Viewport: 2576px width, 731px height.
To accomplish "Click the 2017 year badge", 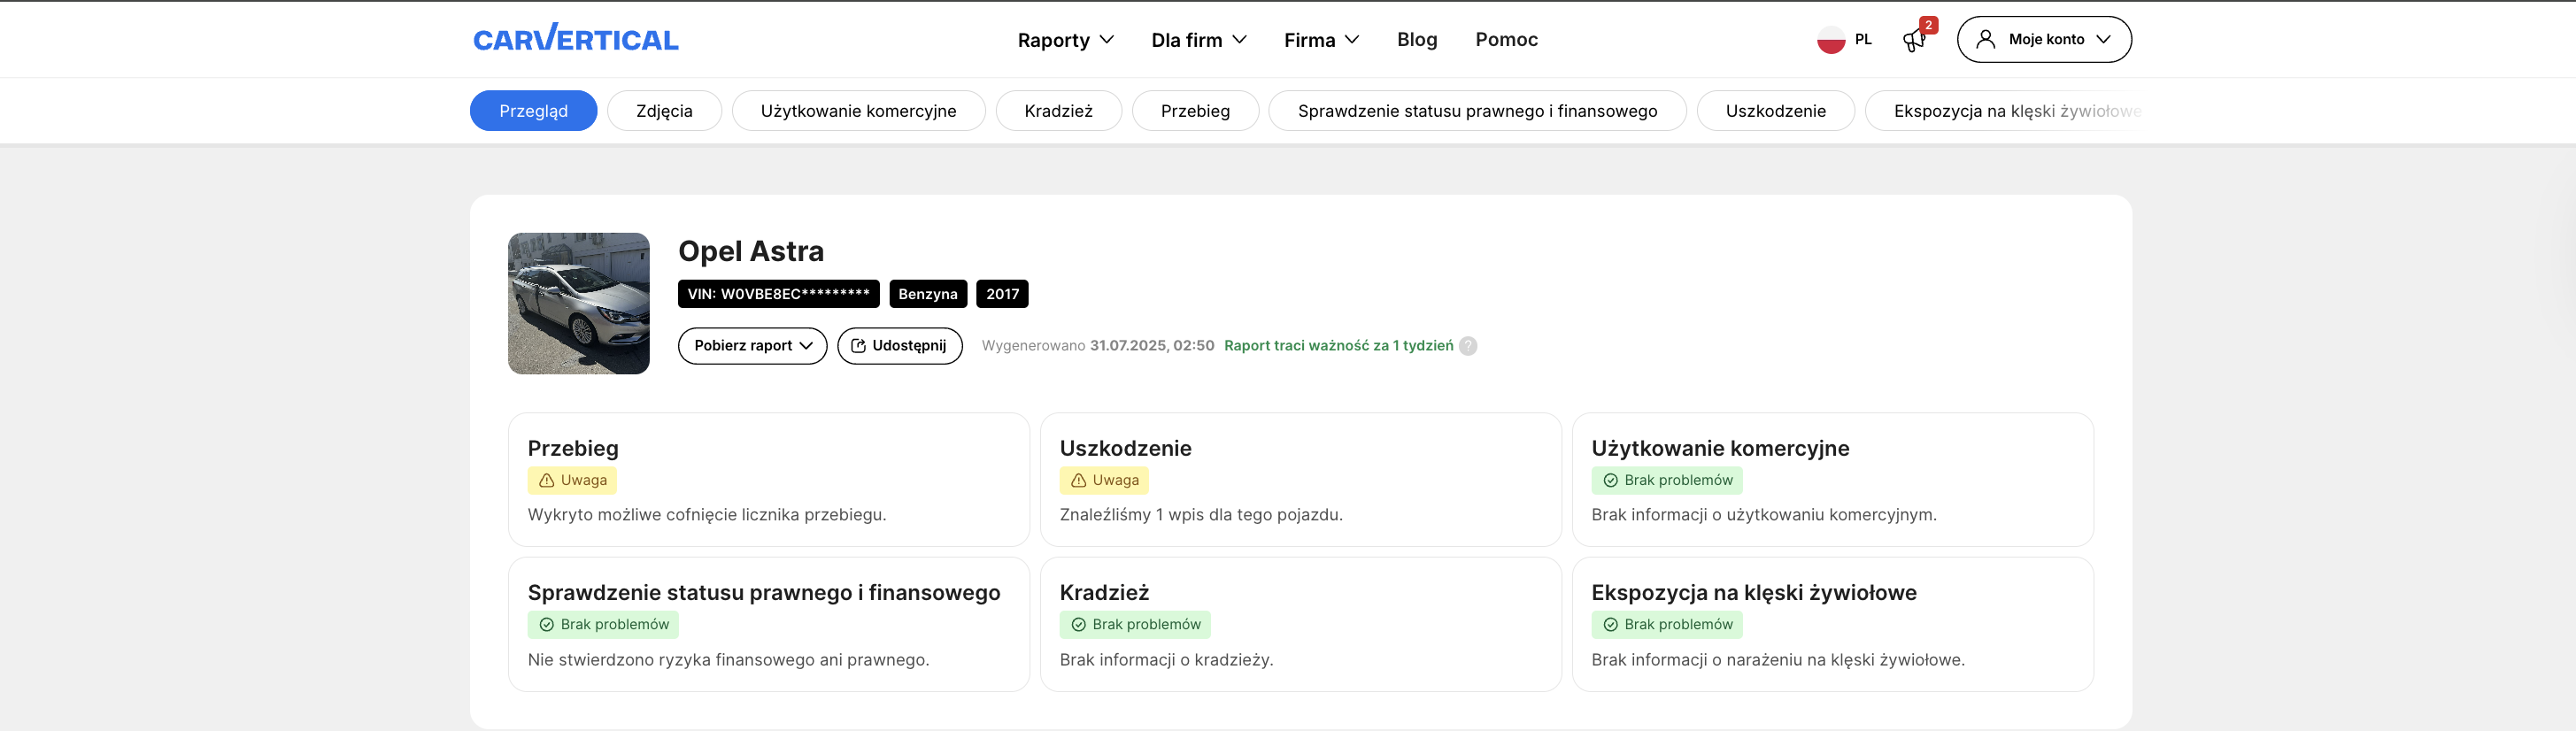I will tap(1002, 293).
